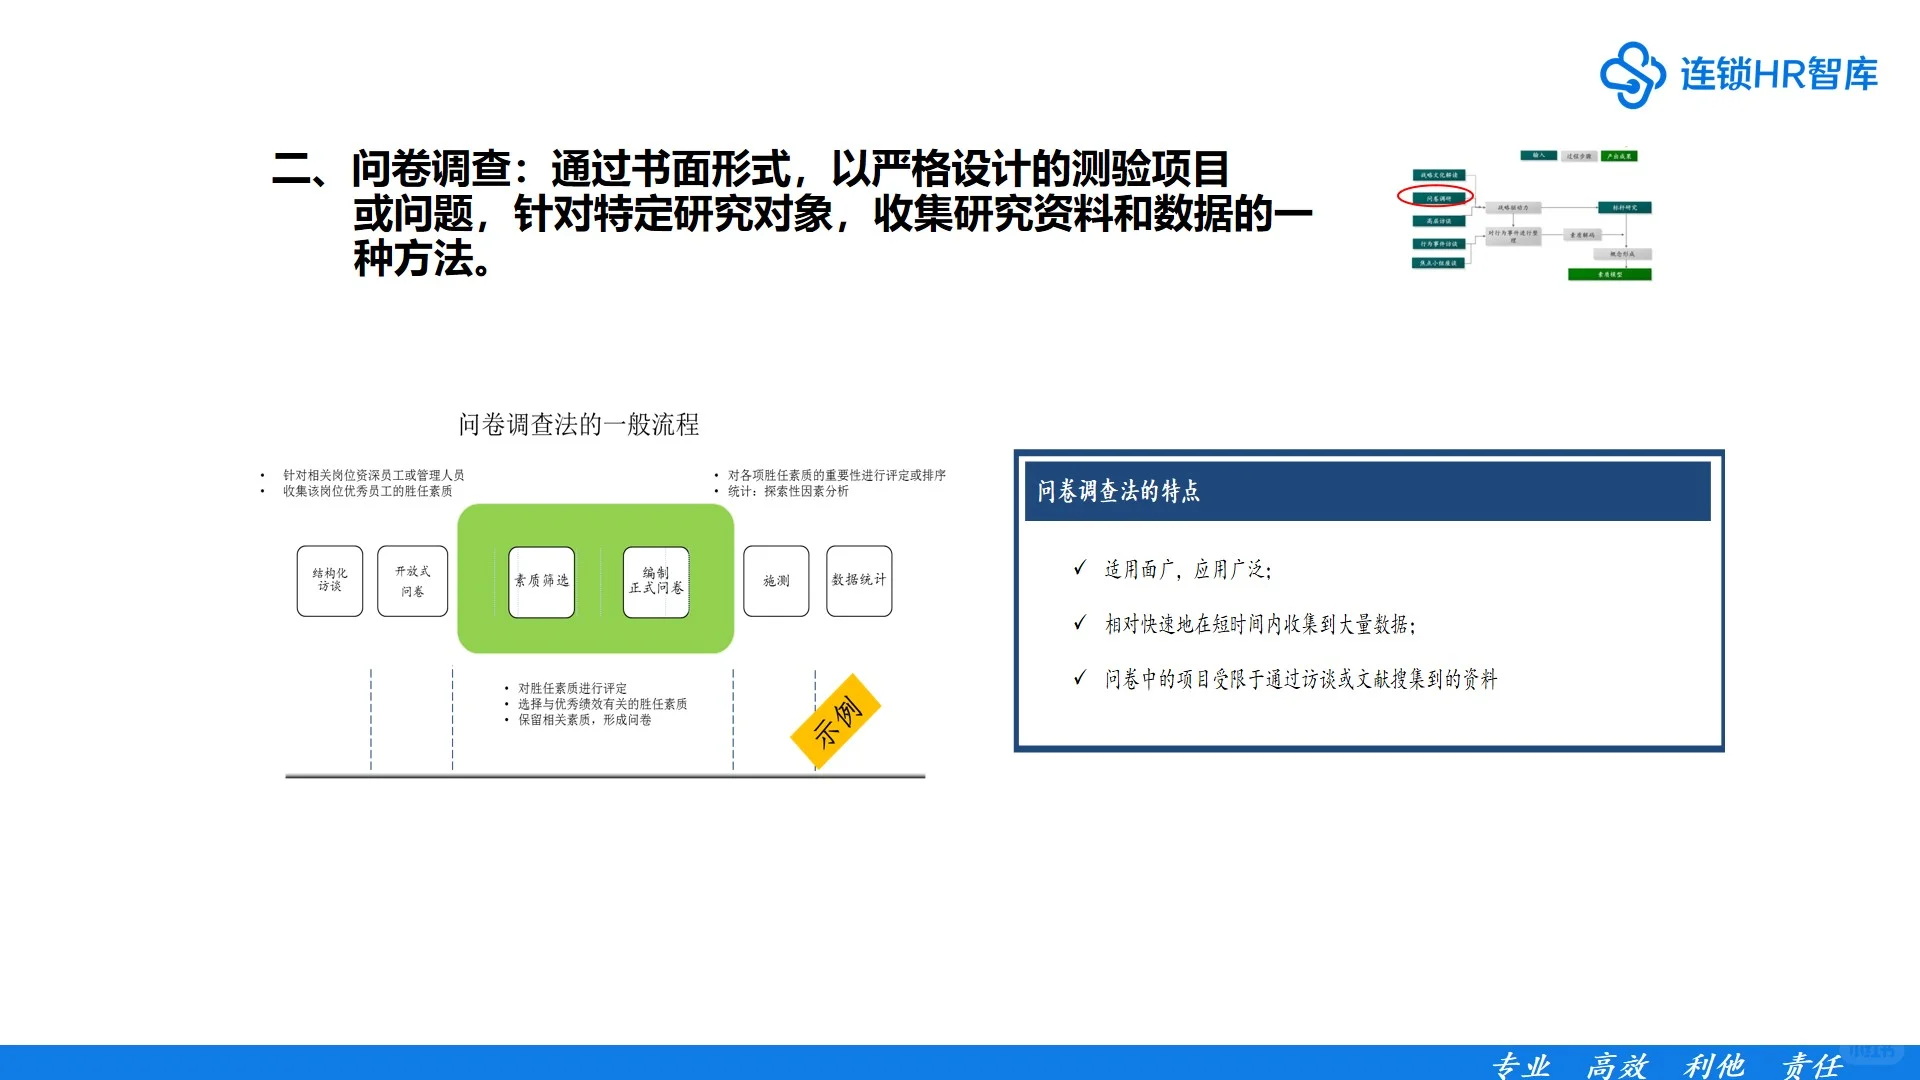Click footer word 专业
The height and width of the screenshot is (1080, 1920).
(x=1521, y=1066)
